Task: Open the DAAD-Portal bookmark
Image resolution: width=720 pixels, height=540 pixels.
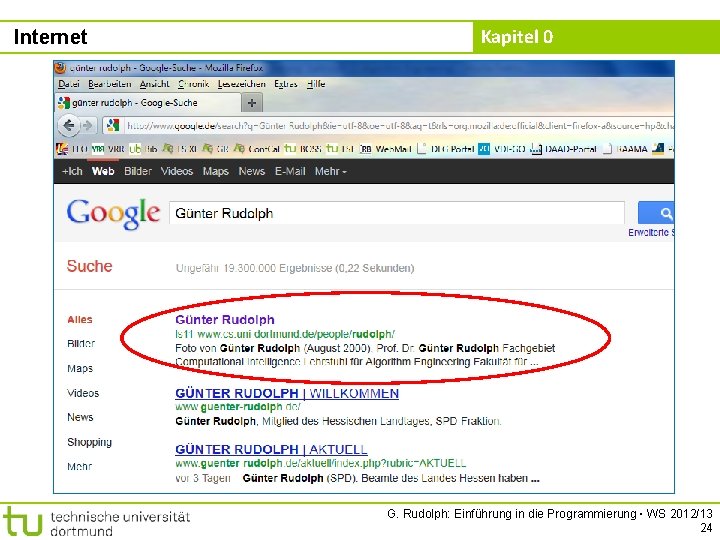Action: click(563, 149)
